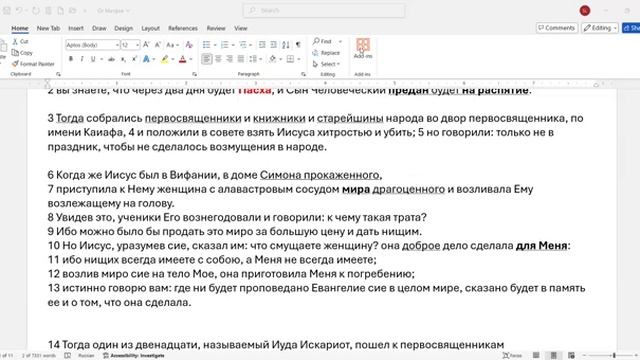The height and width of the screenshot is (360, 640).
Task: Click the Clear All Formatting icon
Action: (189, 44)
